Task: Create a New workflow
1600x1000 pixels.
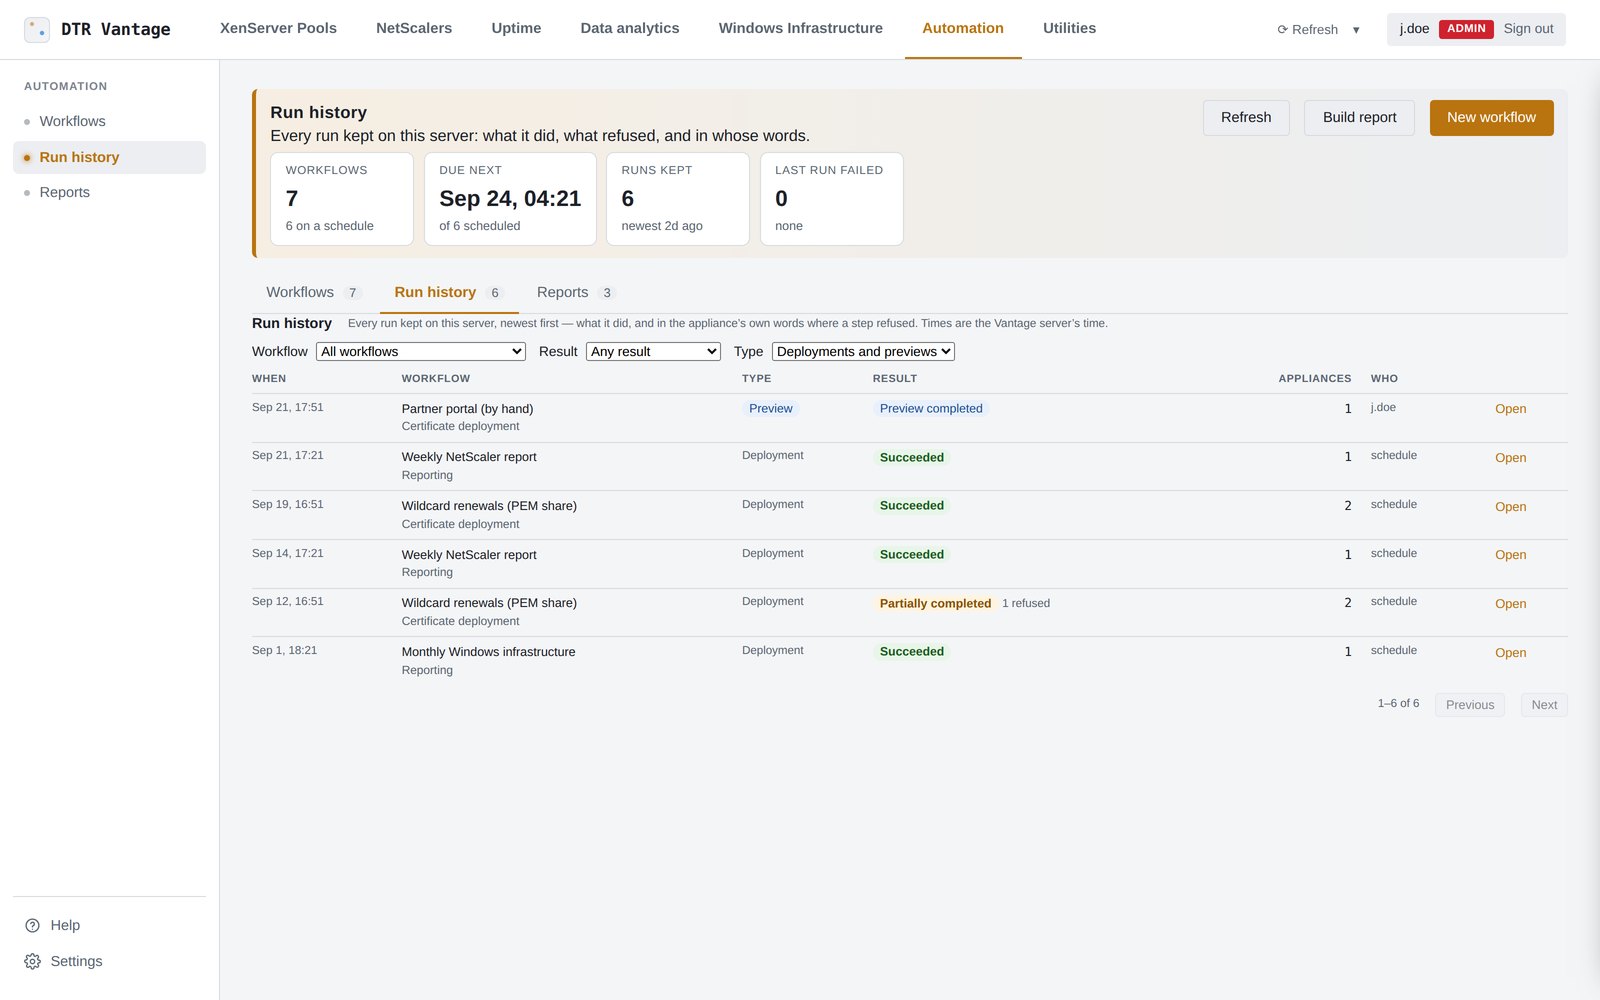Action: pyautogui.click(x=1491, y=118)
